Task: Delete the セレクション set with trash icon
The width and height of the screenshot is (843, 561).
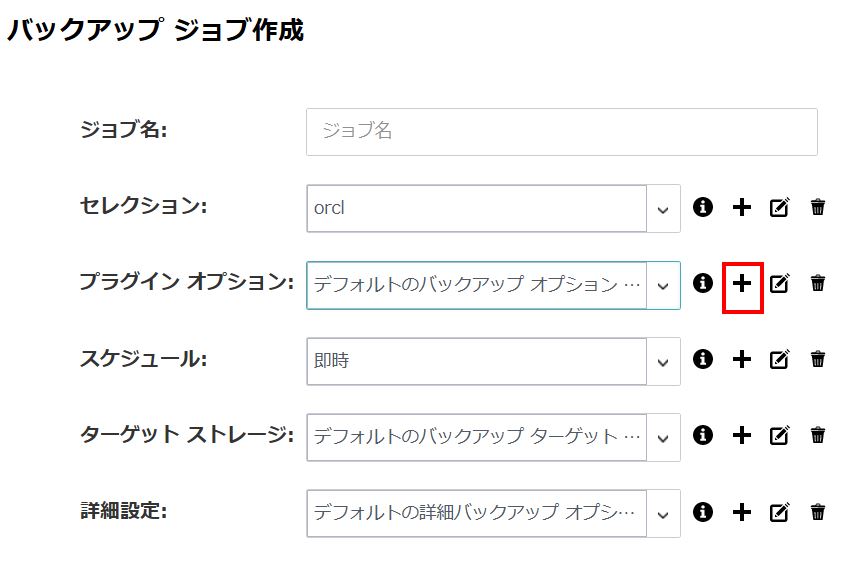Action: [818, 207]
